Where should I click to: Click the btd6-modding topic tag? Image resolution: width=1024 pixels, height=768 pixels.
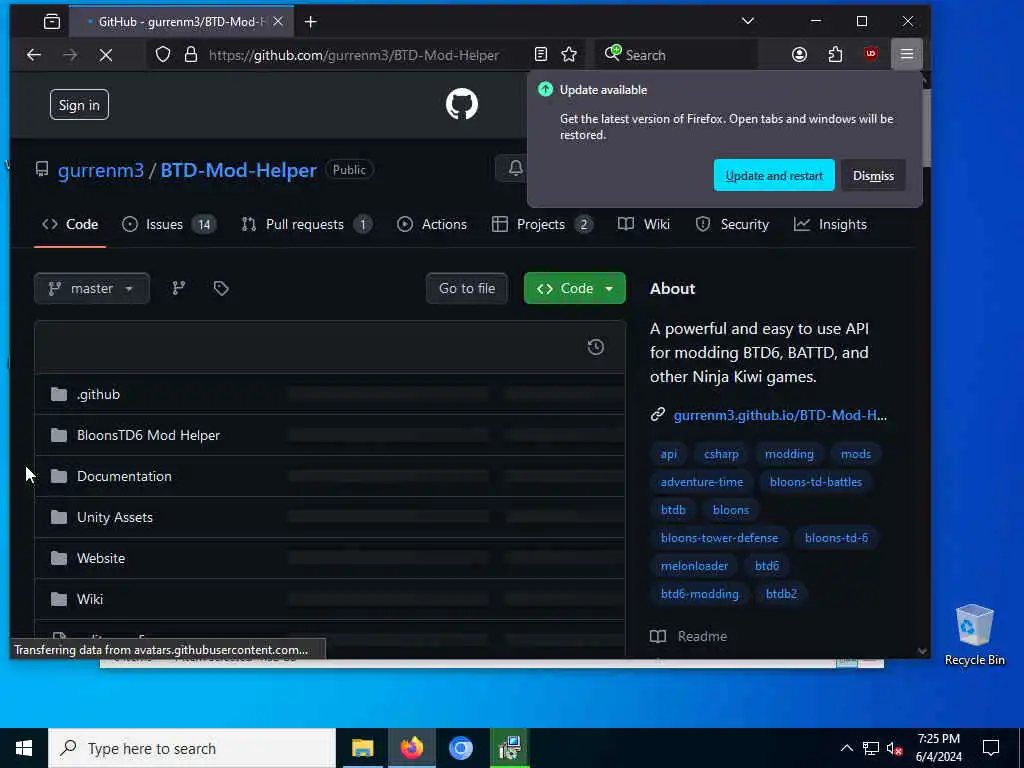(699, 594)
